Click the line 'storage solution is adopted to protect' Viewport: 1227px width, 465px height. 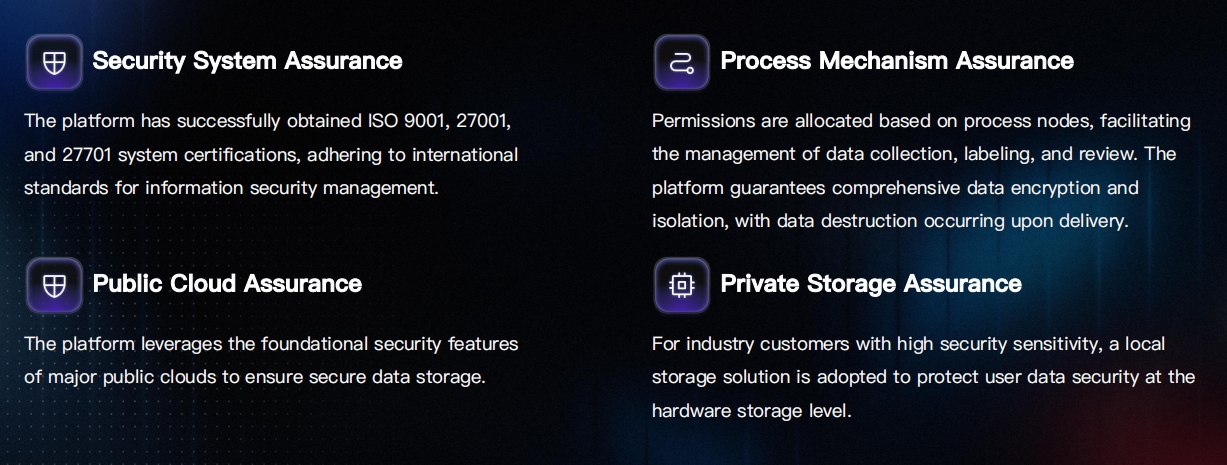pyautogui.click(x=923, y=377)
